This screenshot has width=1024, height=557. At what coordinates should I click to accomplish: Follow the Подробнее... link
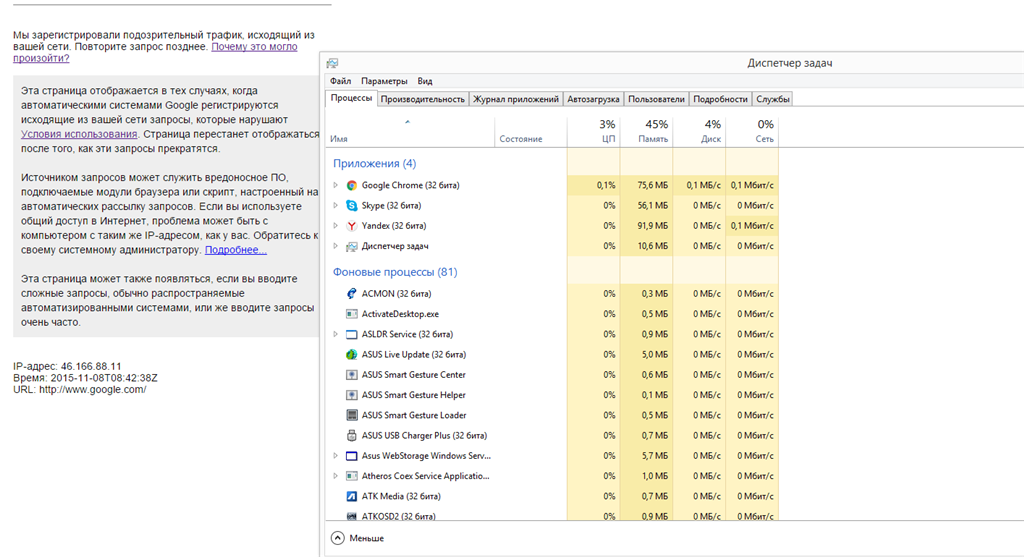pos(236,250)
